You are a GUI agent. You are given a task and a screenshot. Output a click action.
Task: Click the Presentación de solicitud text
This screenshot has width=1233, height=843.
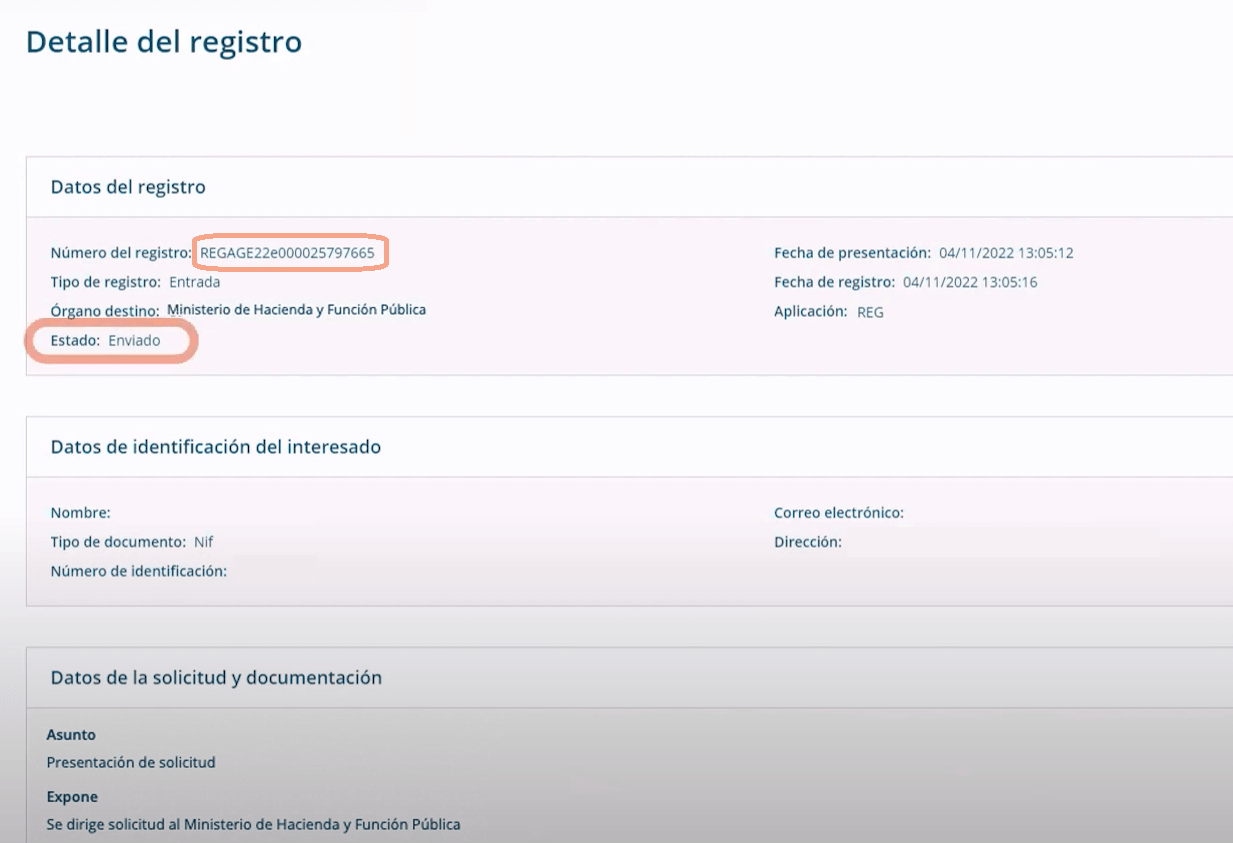click(120, 762)
